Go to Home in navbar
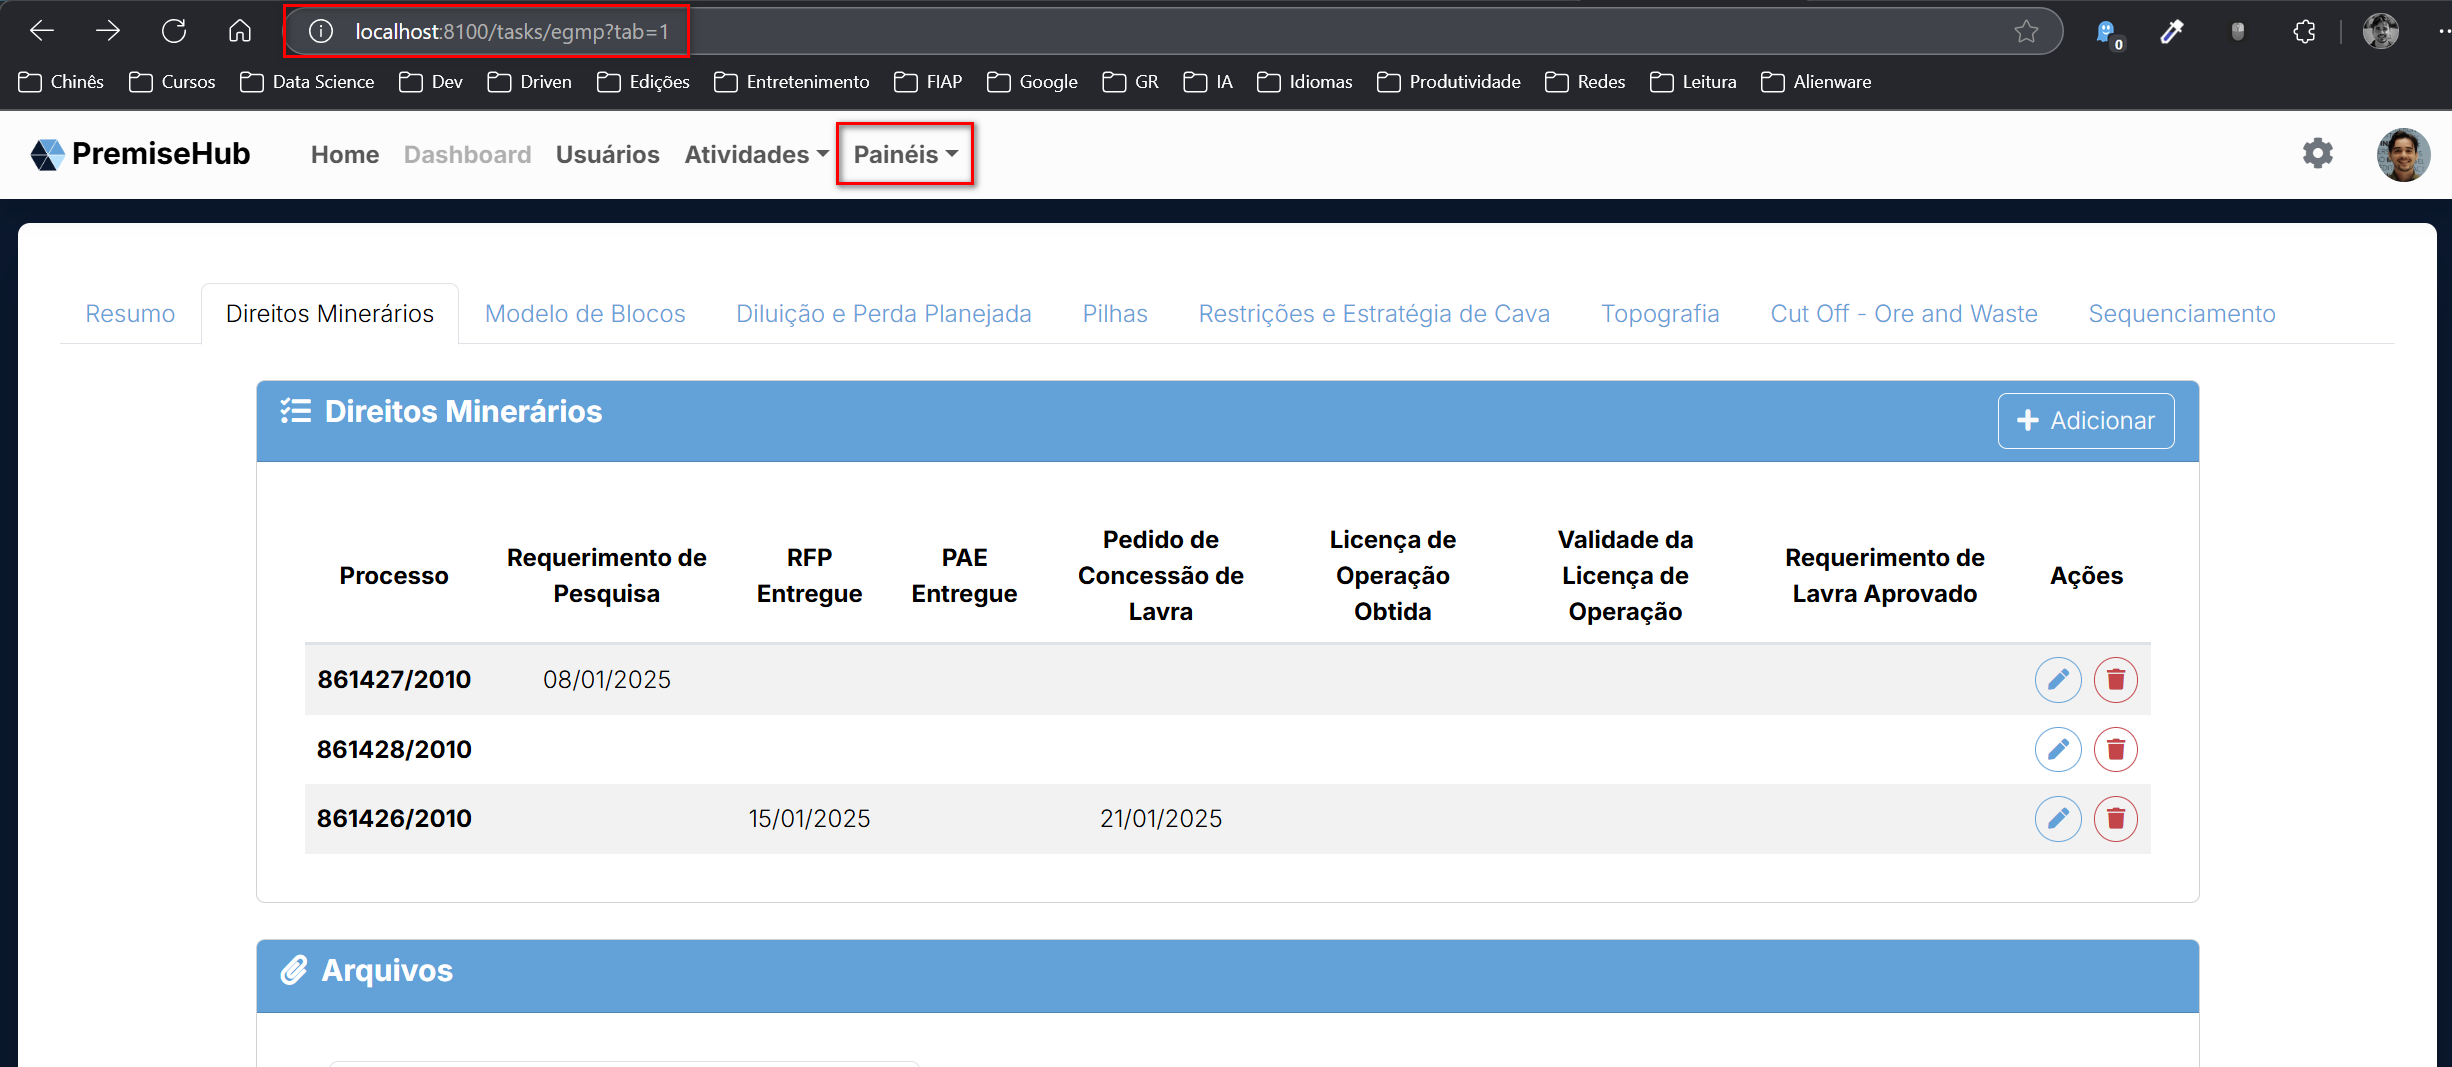 click(345, 155)
